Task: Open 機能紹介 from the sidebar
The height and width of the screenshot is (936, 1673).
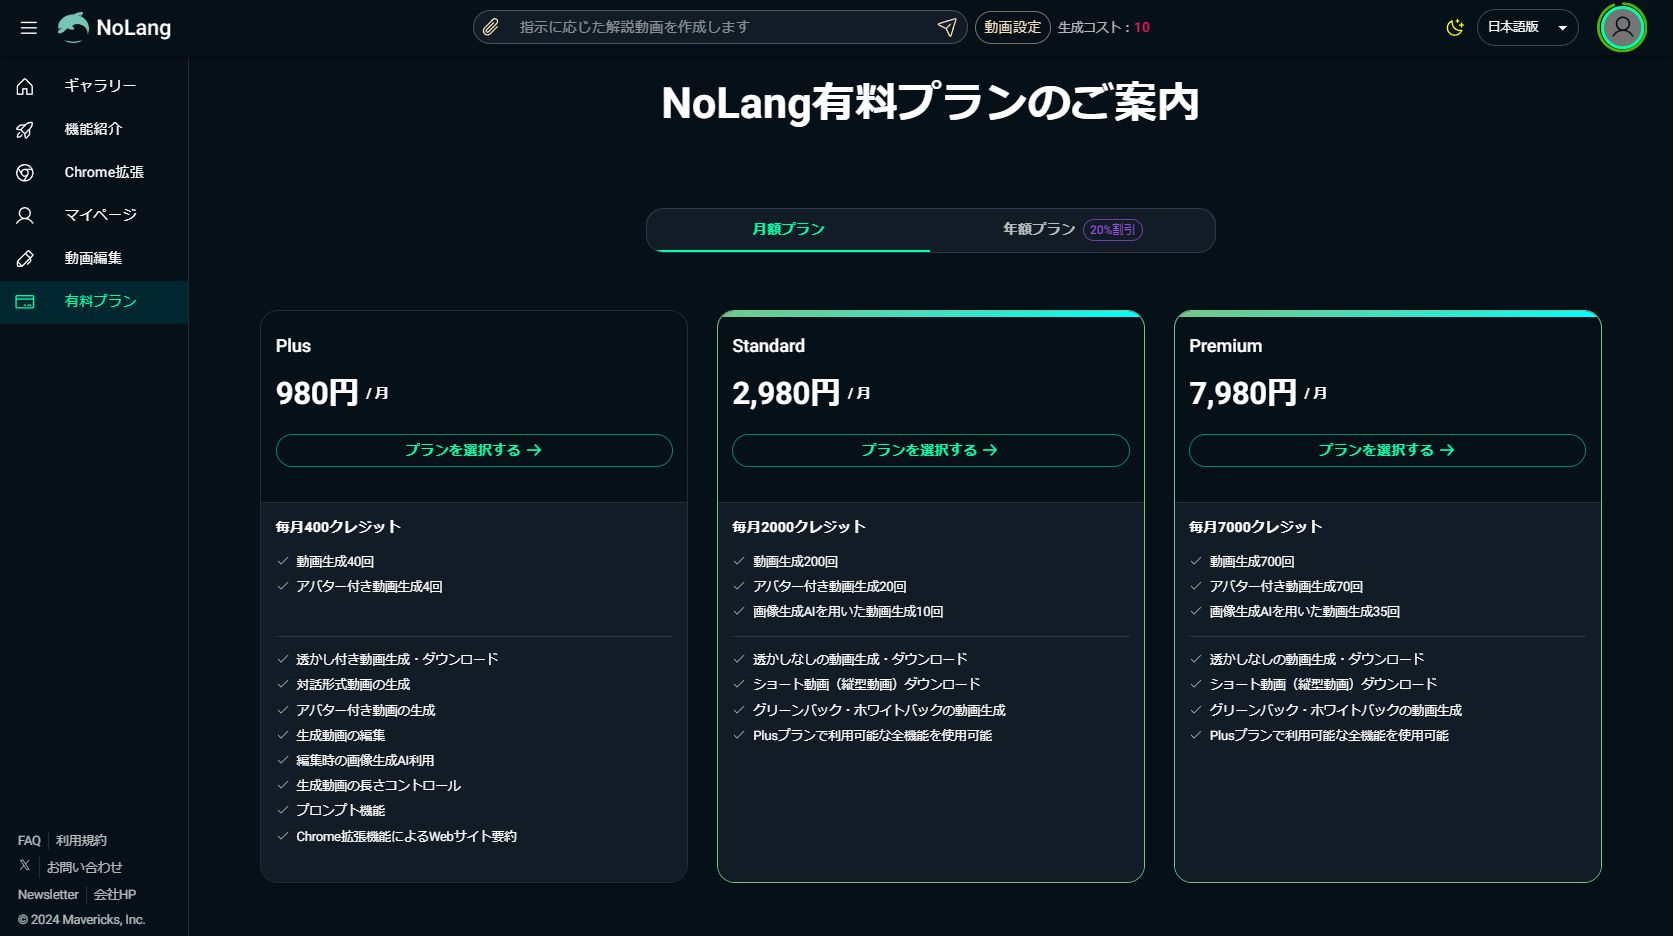Action: coord(25,129)
